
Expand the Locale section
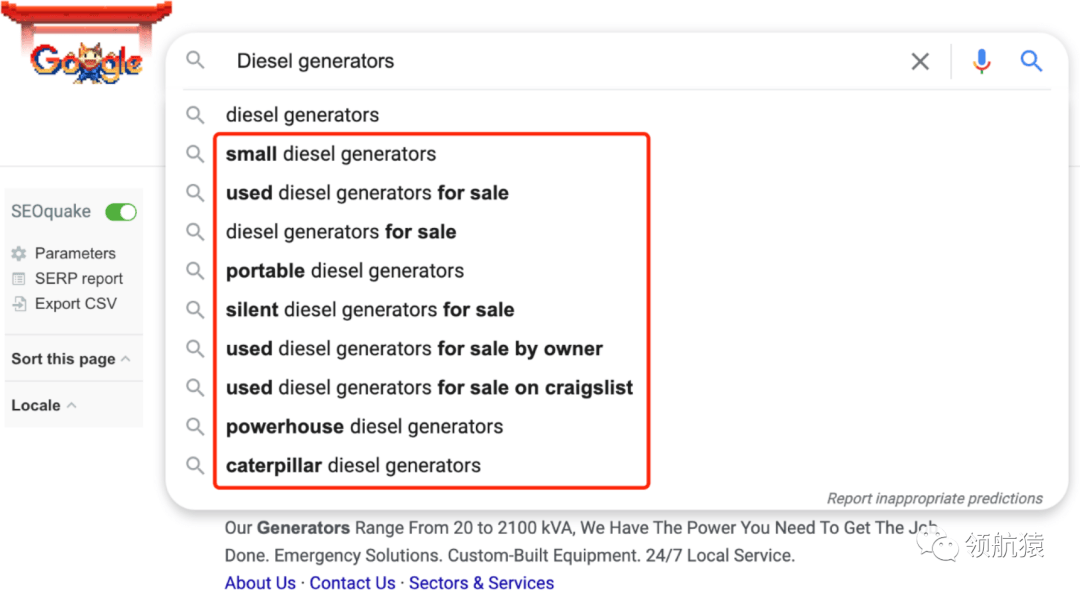pyautogui.click(x=43, y=405)
